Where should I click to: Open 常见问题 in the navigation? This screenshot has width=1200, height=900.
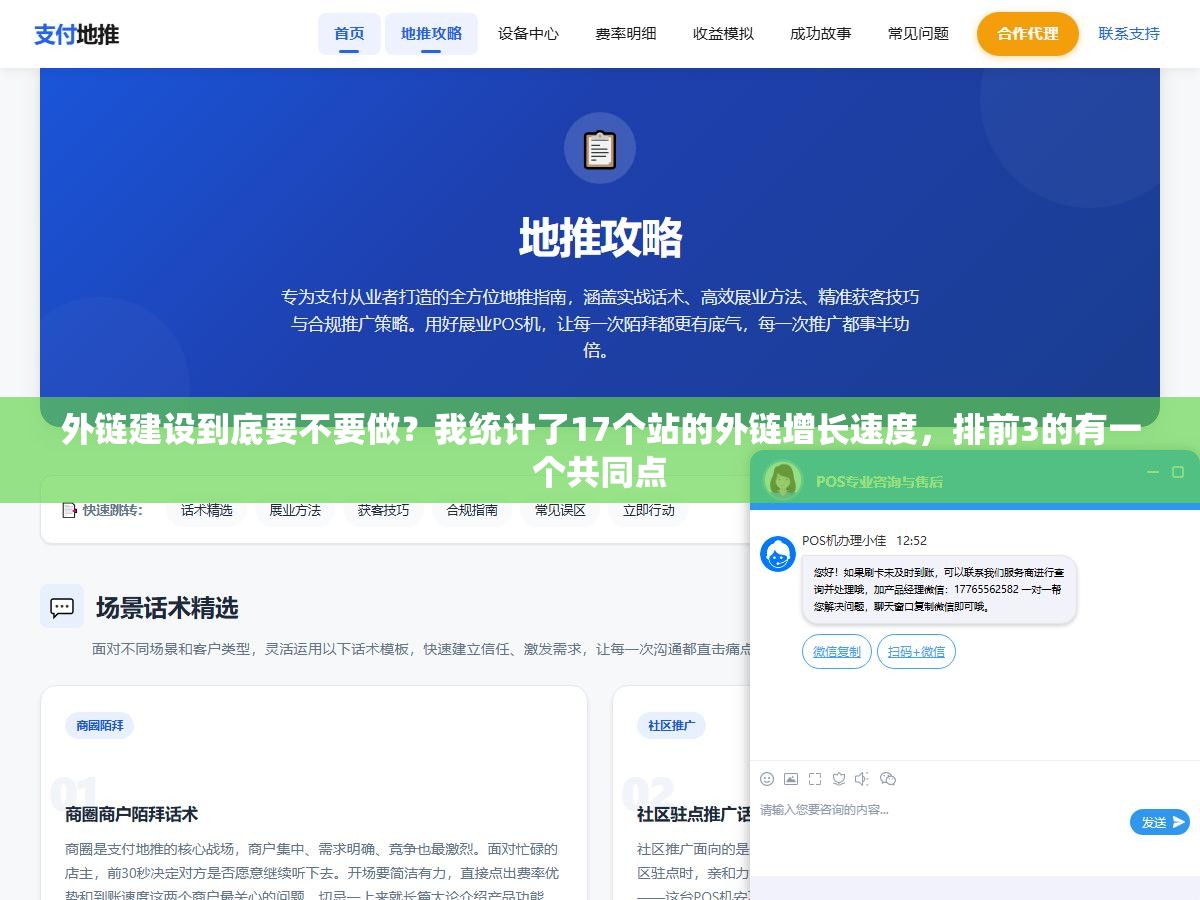click(918, 33)
